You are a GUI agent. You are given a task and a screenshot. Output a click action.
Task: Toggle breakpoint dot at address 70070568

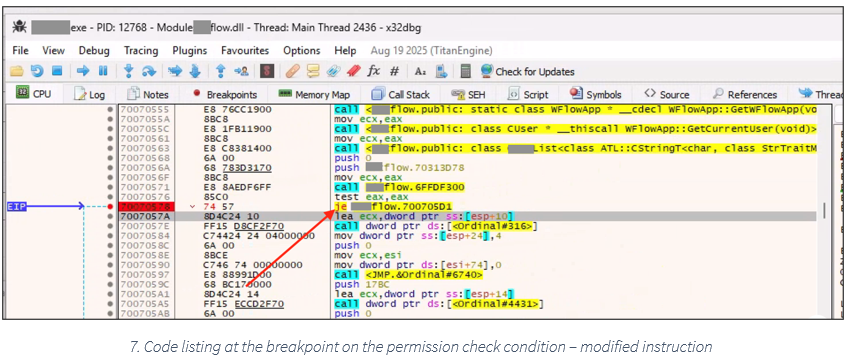click(x=110, y=158)
